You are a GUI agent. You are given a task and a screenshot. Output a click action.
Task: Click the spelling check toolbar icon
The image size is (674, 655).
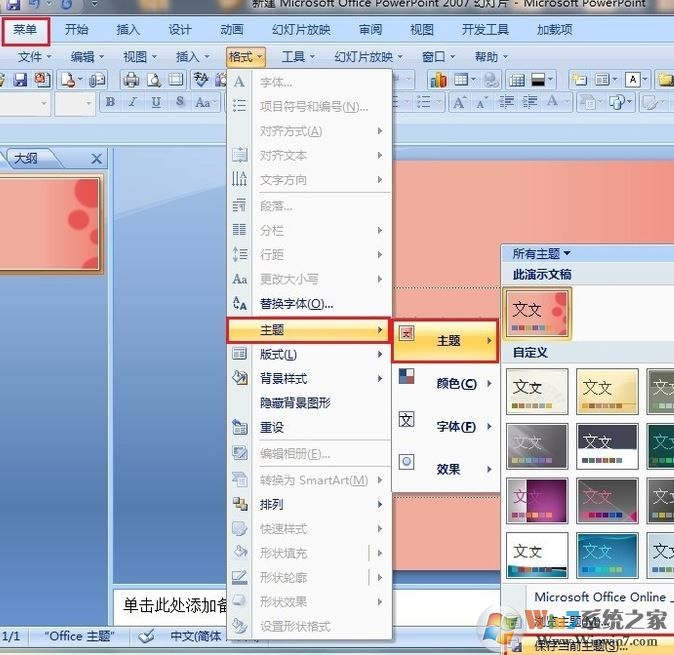click(201, 80)
